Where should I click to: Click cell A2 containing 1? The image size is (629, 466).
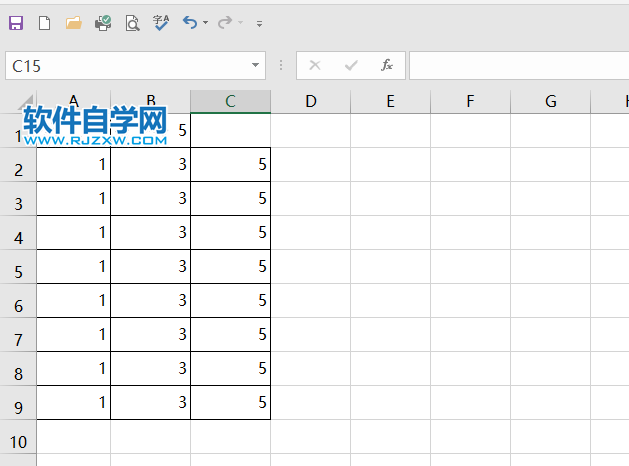(73, 164)
